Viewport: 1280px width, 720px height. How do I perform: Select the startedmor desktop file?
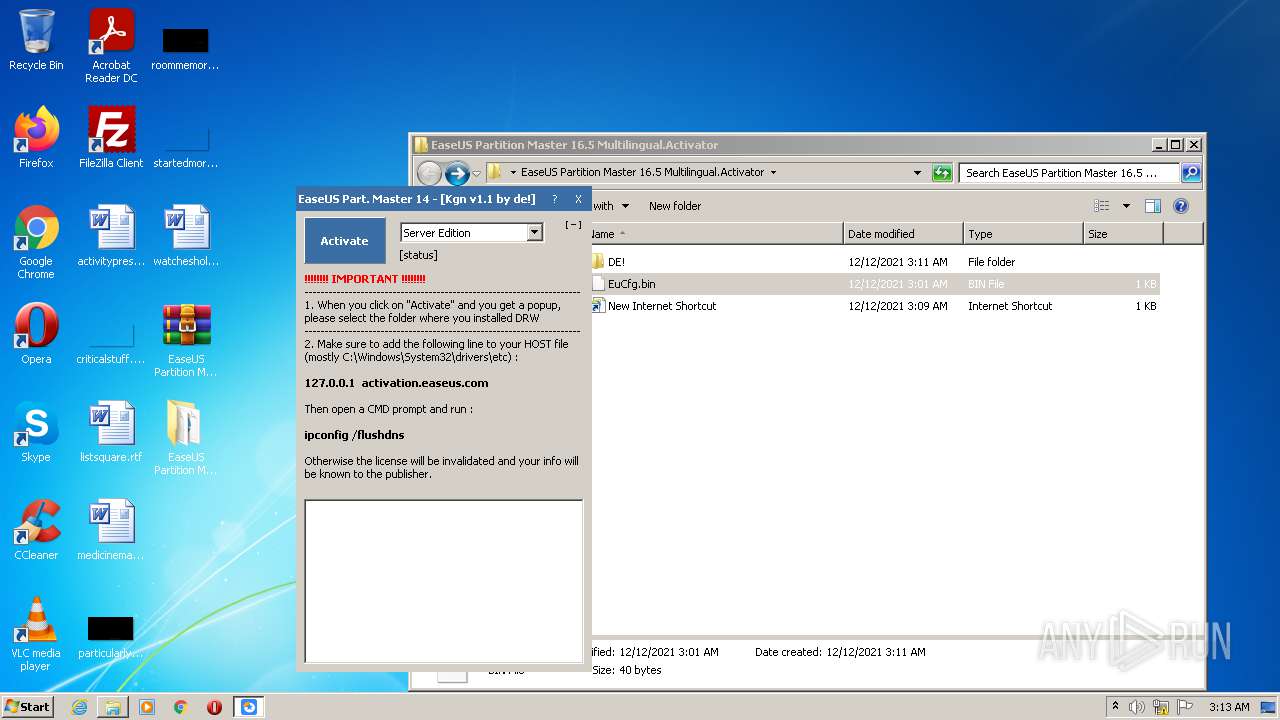point(186,145)
